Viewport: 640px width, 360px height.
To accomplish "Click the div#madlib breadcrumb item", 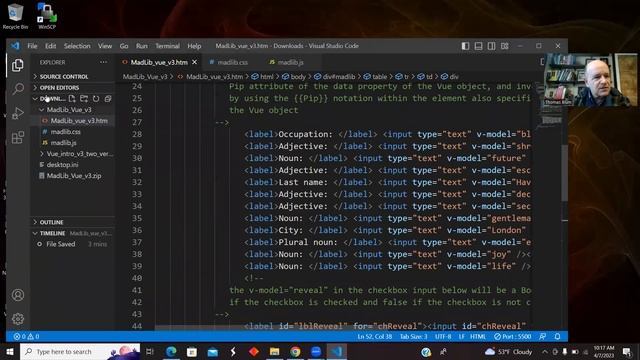I will [335, 76].
